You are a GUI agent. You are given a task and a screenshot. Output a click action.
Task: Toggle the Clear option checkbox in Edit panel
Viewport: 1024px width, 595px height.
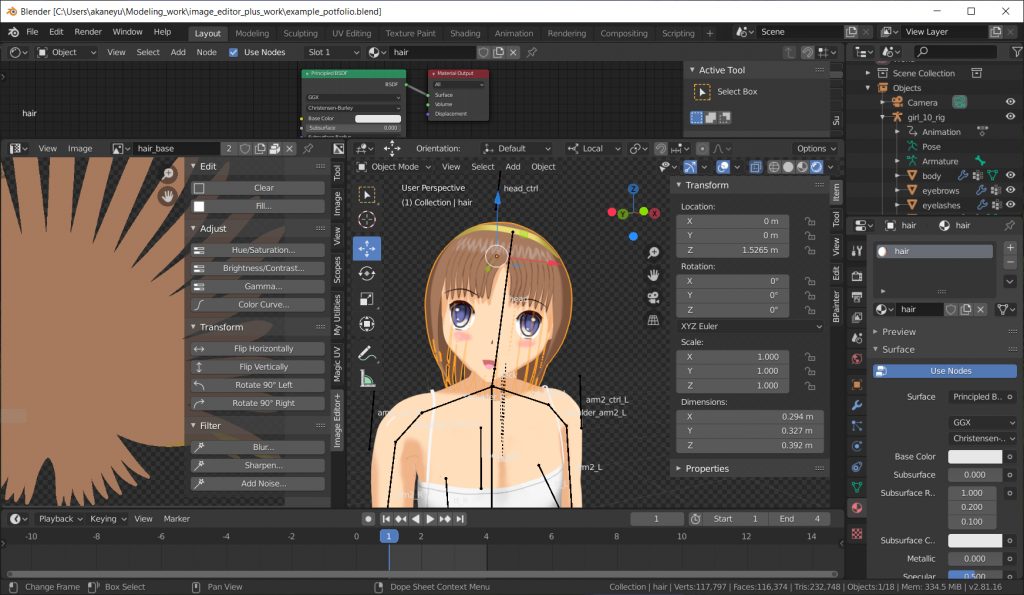199,188
